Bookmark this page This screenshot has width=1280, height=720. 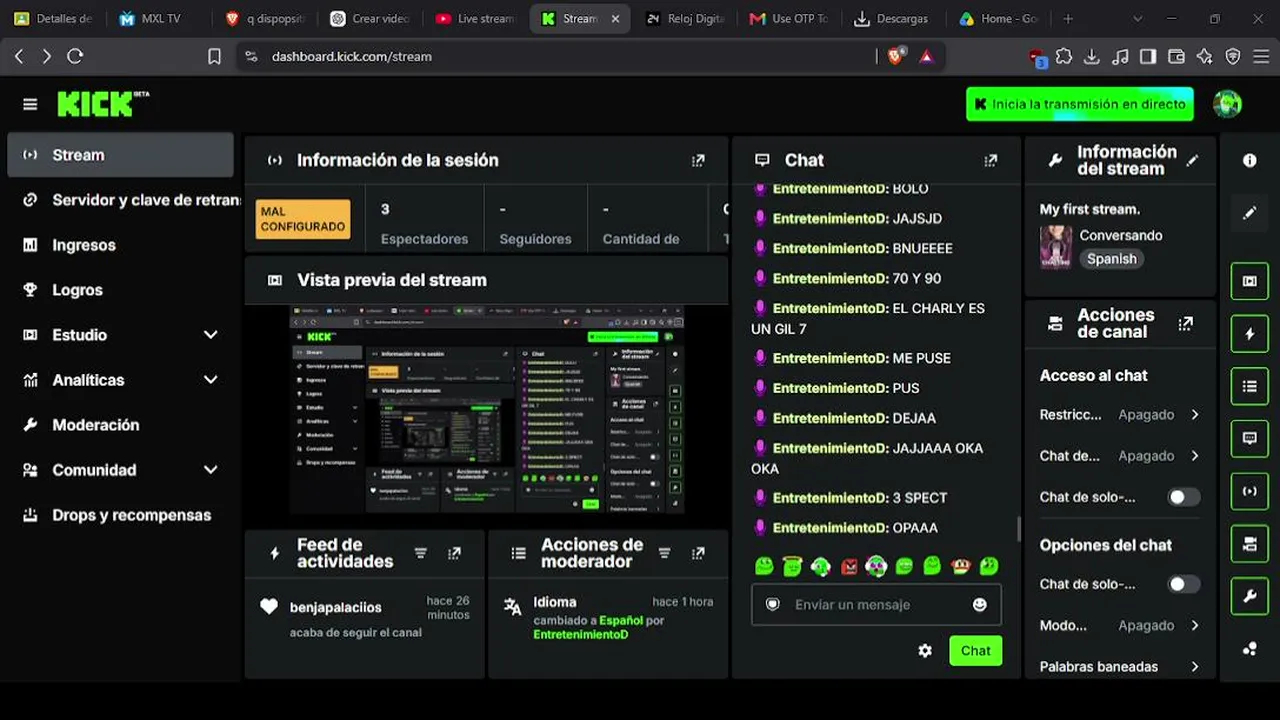pos(214,57)
